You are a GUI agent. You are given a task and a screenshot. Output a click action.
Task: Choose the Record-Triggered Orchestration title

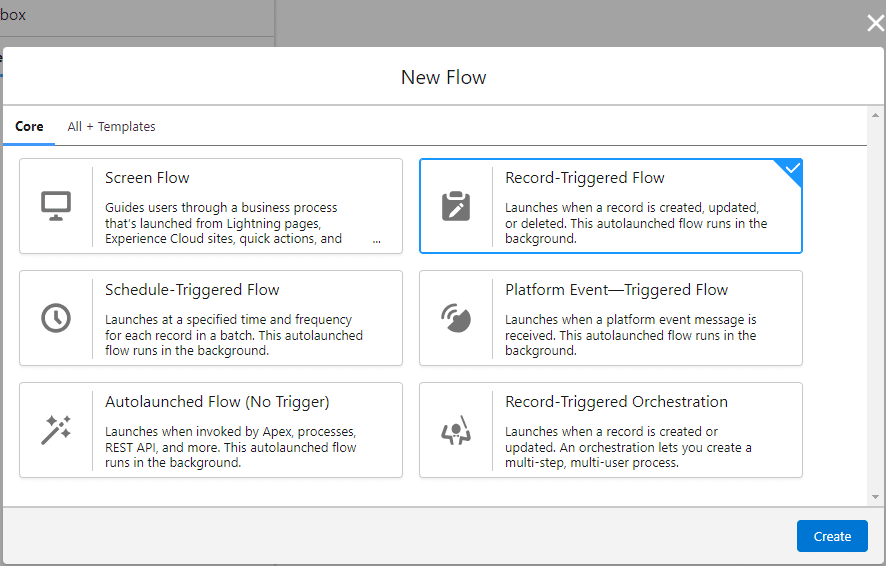[x=616, y=402]
